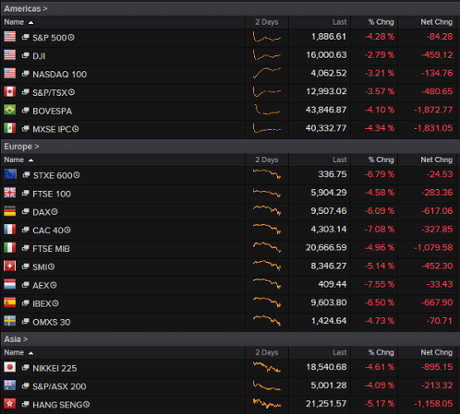Expand the Americas section header
Screen dimensions: 460x414
click(26, 9)
